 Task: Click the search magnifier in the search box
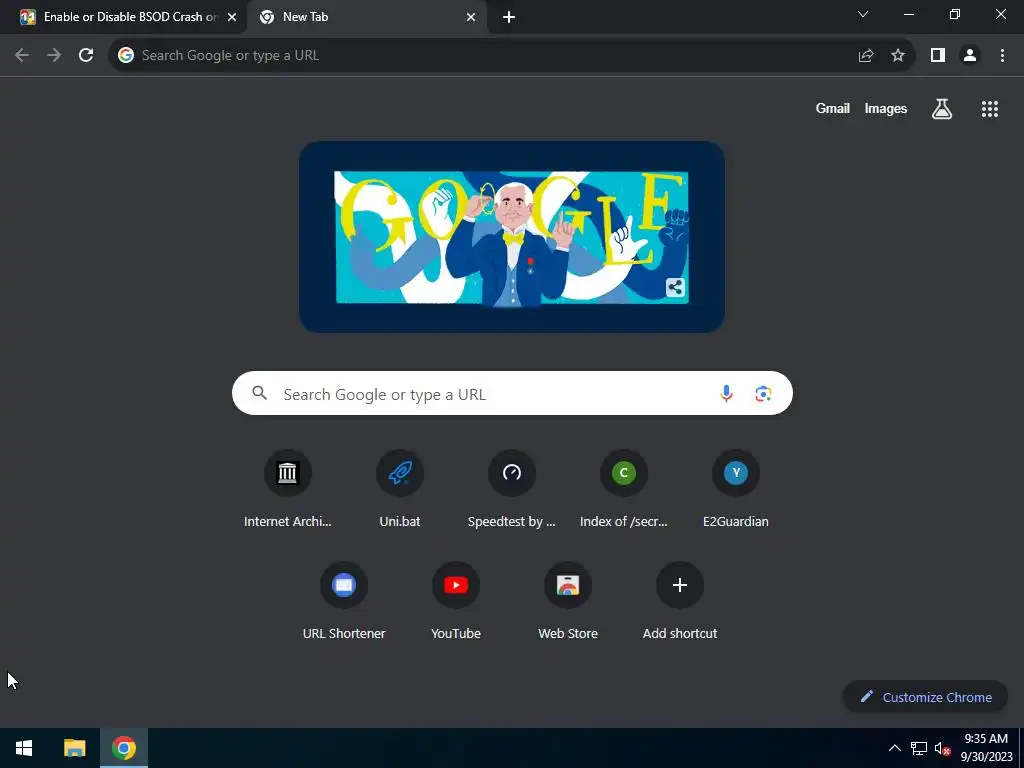(260, 393)
